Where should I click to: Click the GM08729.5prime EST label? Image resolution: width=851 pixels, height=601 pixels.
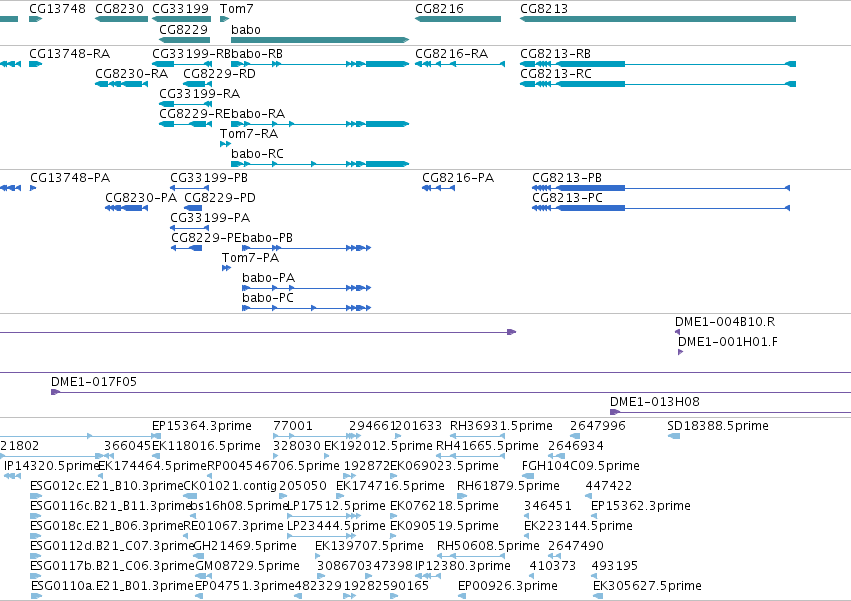point(247,567)
